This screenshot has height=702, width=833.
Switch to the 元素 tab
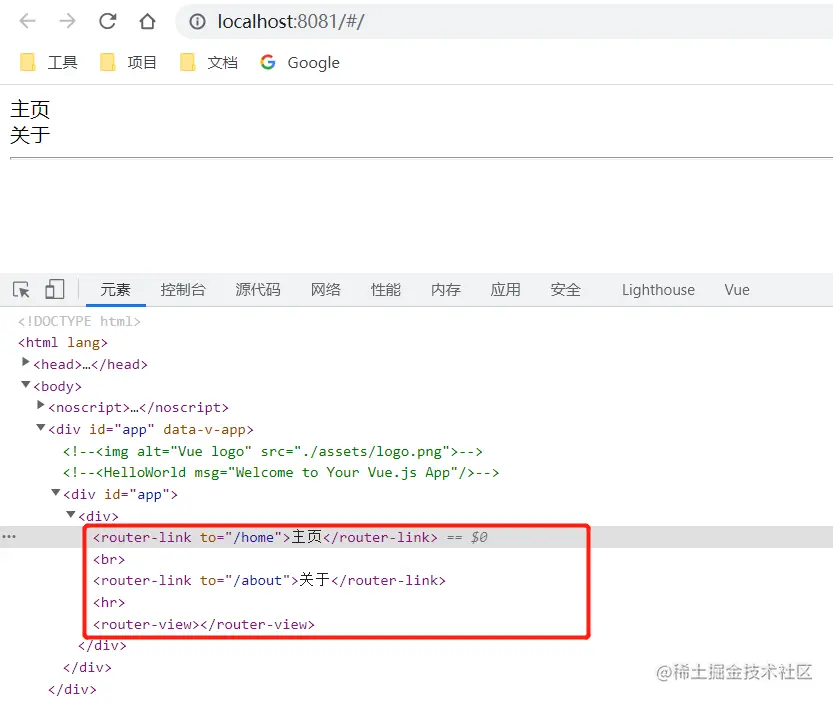pyautogui.click(x=115, y=290)
